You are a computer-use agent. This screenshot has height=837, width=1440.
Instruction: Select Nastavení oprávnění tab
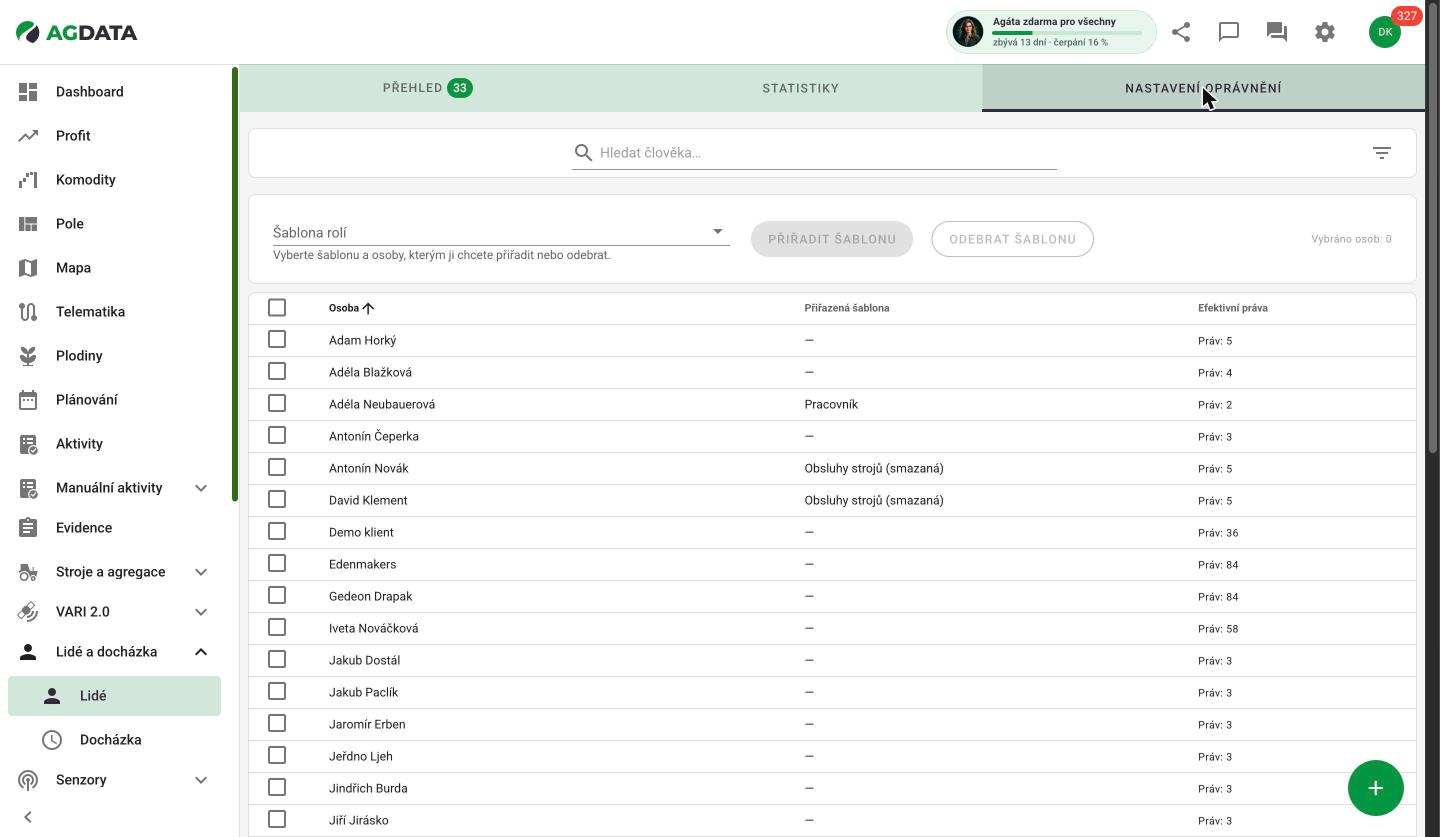(x=1203, y=88)
